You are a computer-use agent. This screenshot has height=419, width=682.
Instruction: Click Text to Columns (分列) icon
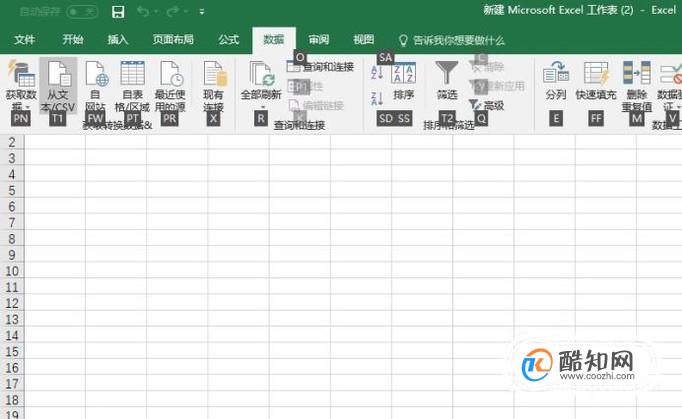556,73
